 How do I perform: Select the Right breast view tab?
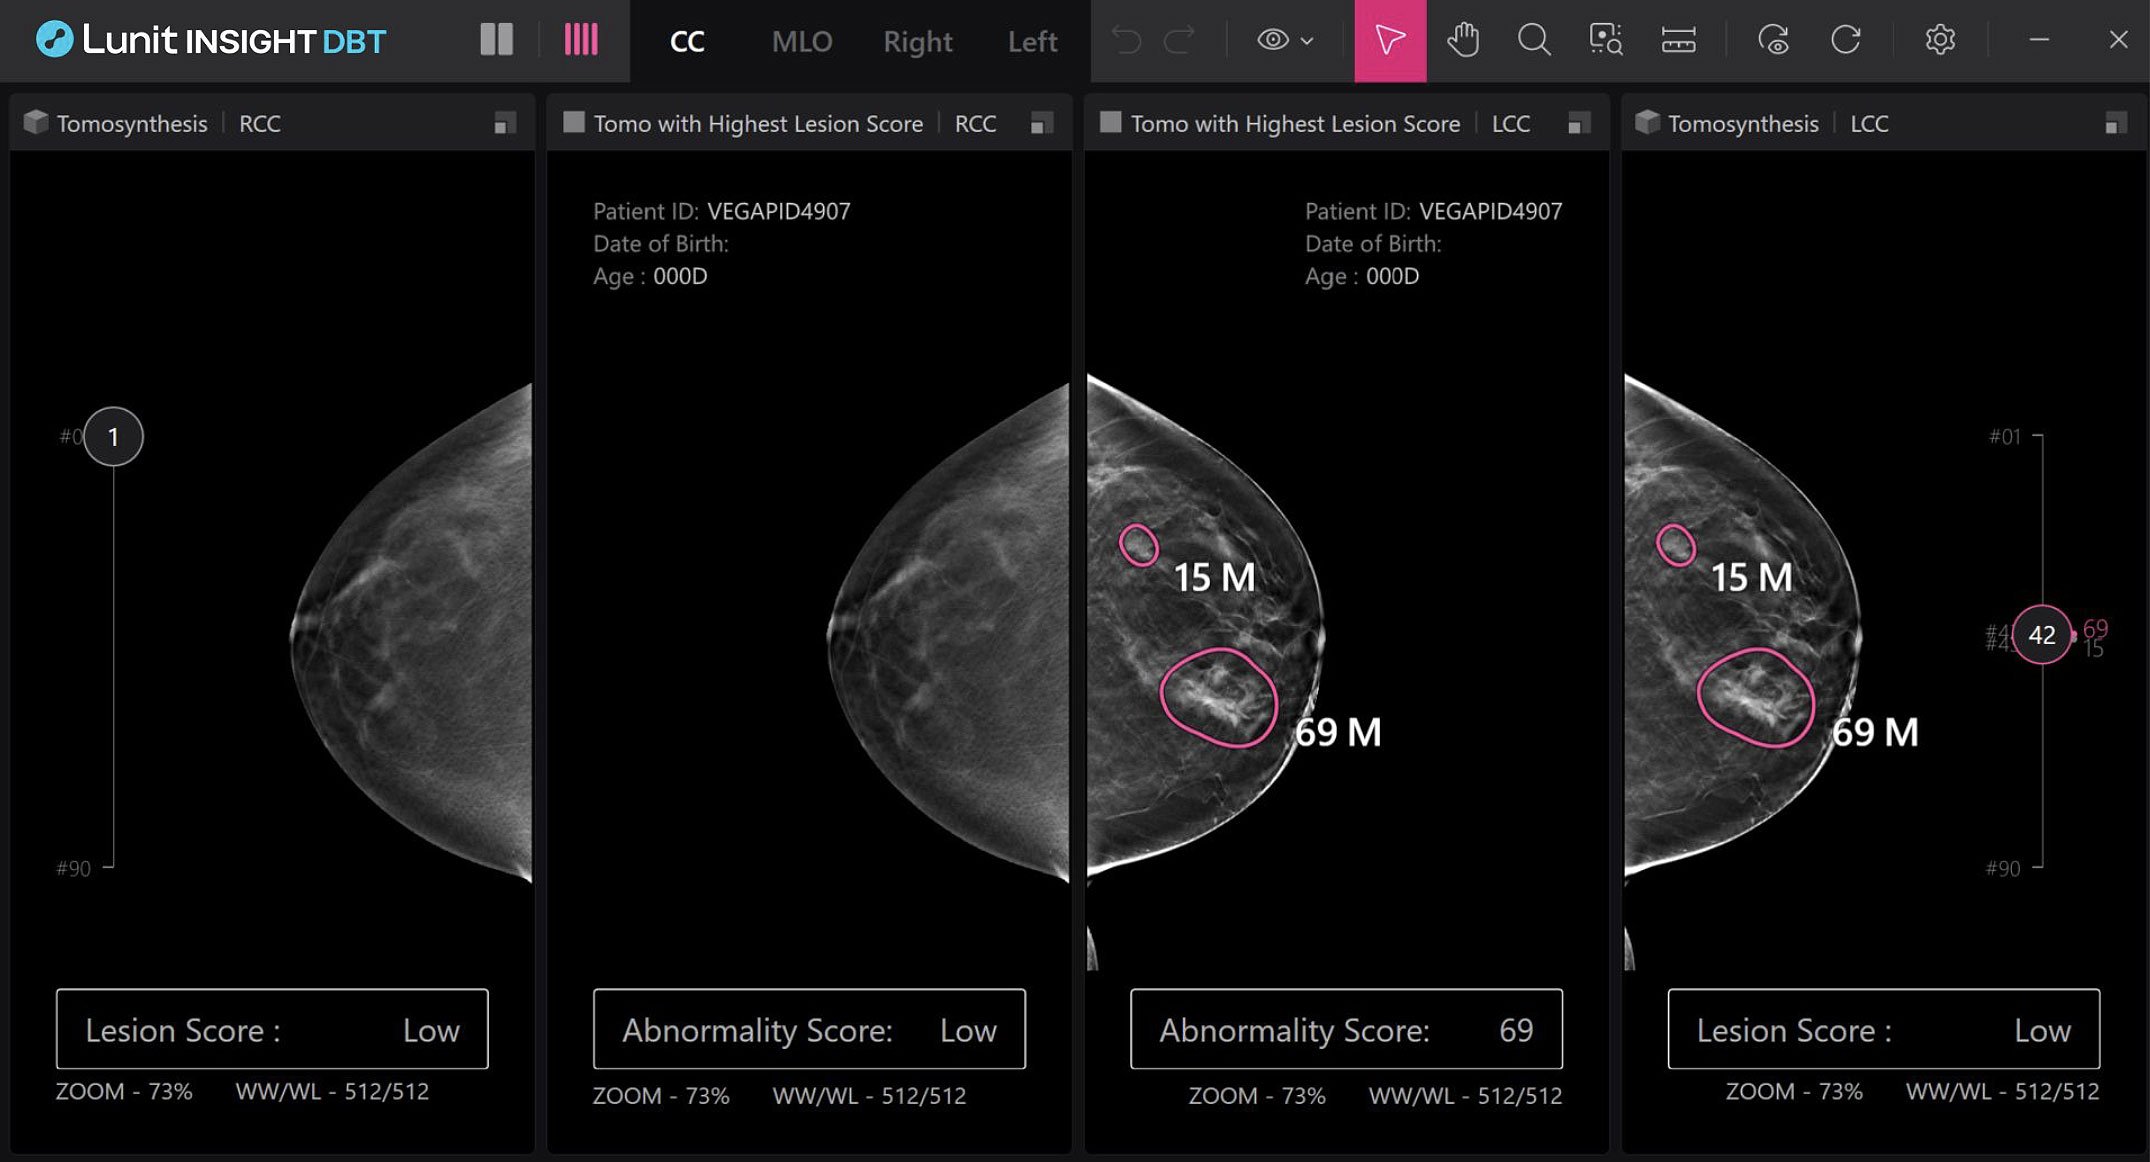pos(916,41)
